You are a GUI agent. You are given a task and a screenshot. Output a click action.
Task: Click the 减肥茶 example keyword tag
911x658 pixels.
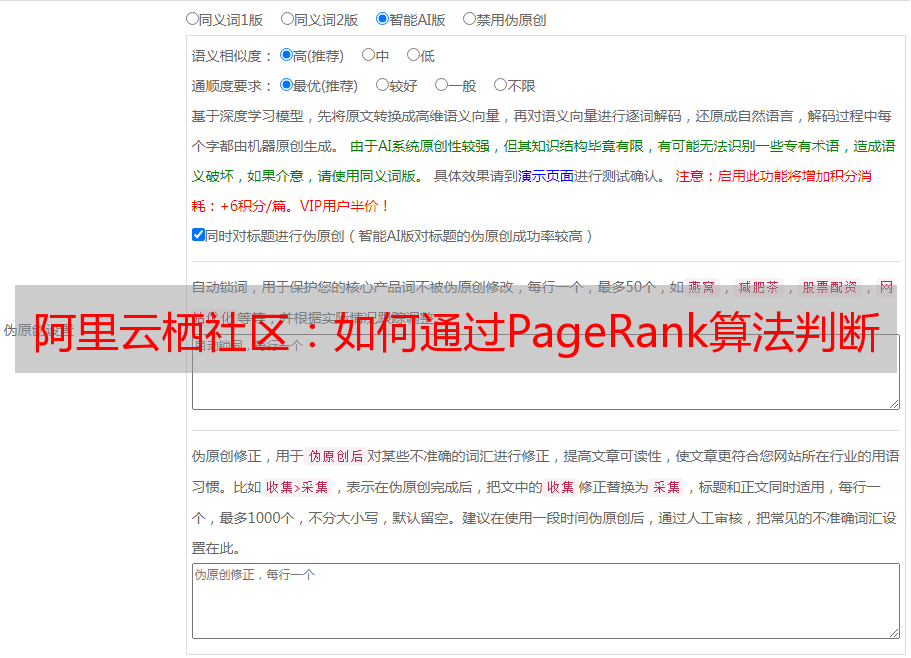coord(758,287)
